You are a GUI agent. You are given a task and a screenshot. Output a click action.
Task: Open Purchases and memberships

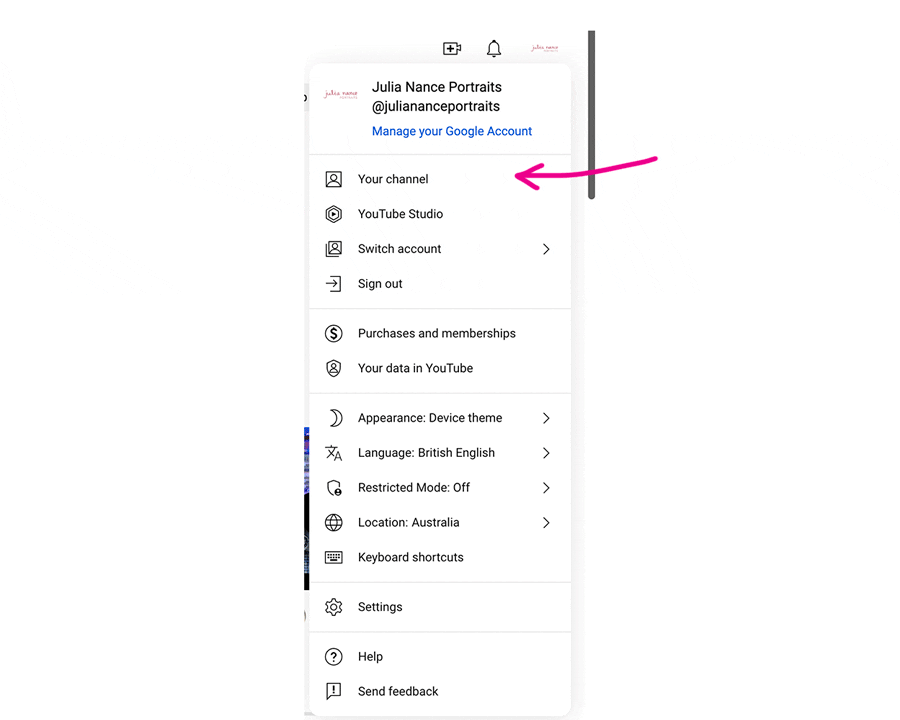(440, 334)
